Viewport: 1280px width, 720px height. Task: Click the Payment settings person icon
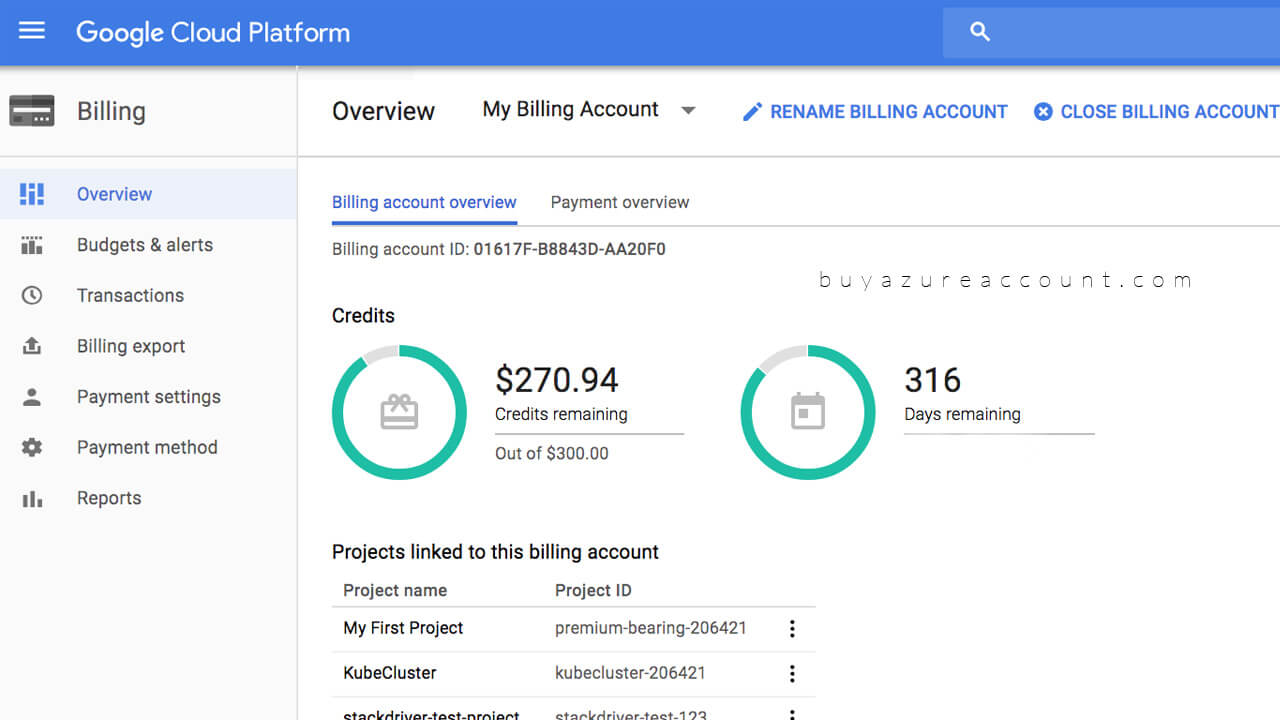32,397
